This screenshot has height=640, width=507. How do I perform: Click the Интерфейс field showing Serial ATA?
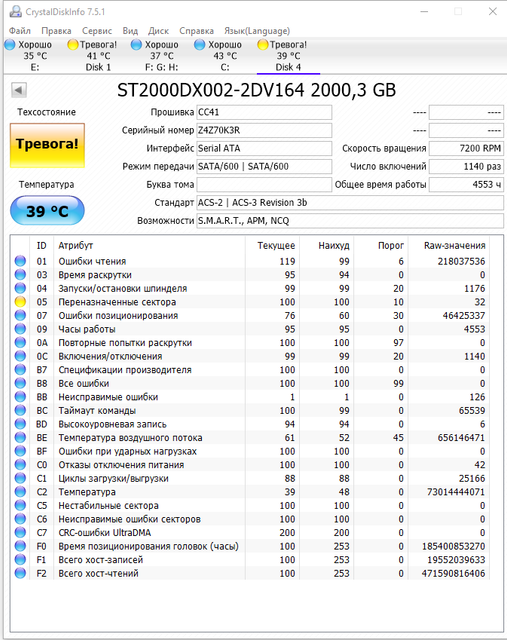[x=264, y=148]
